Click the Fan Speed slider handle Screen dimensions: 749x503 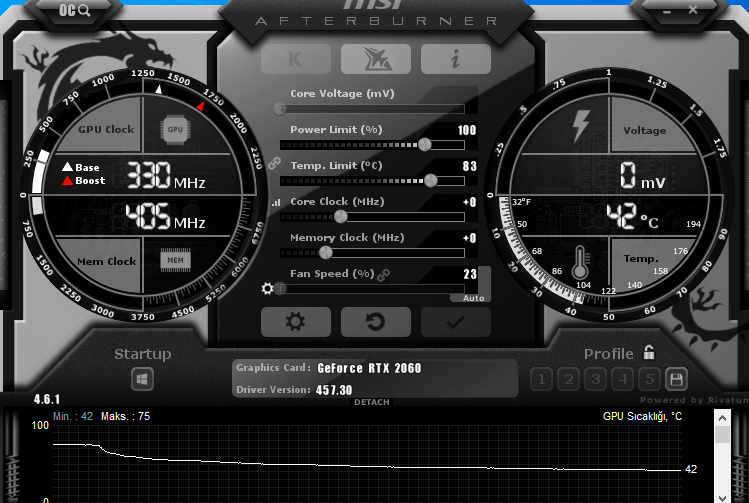coord(280,289)
